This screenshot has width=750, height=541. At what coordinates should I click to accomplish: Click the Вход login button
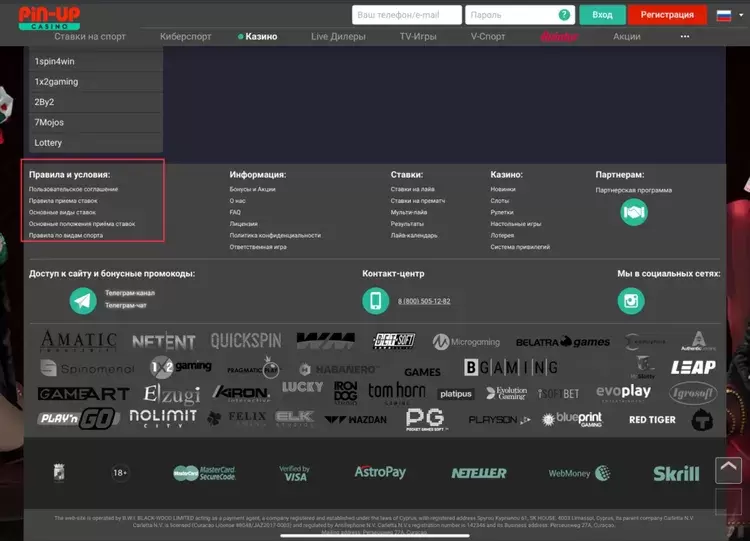(602, 15)
